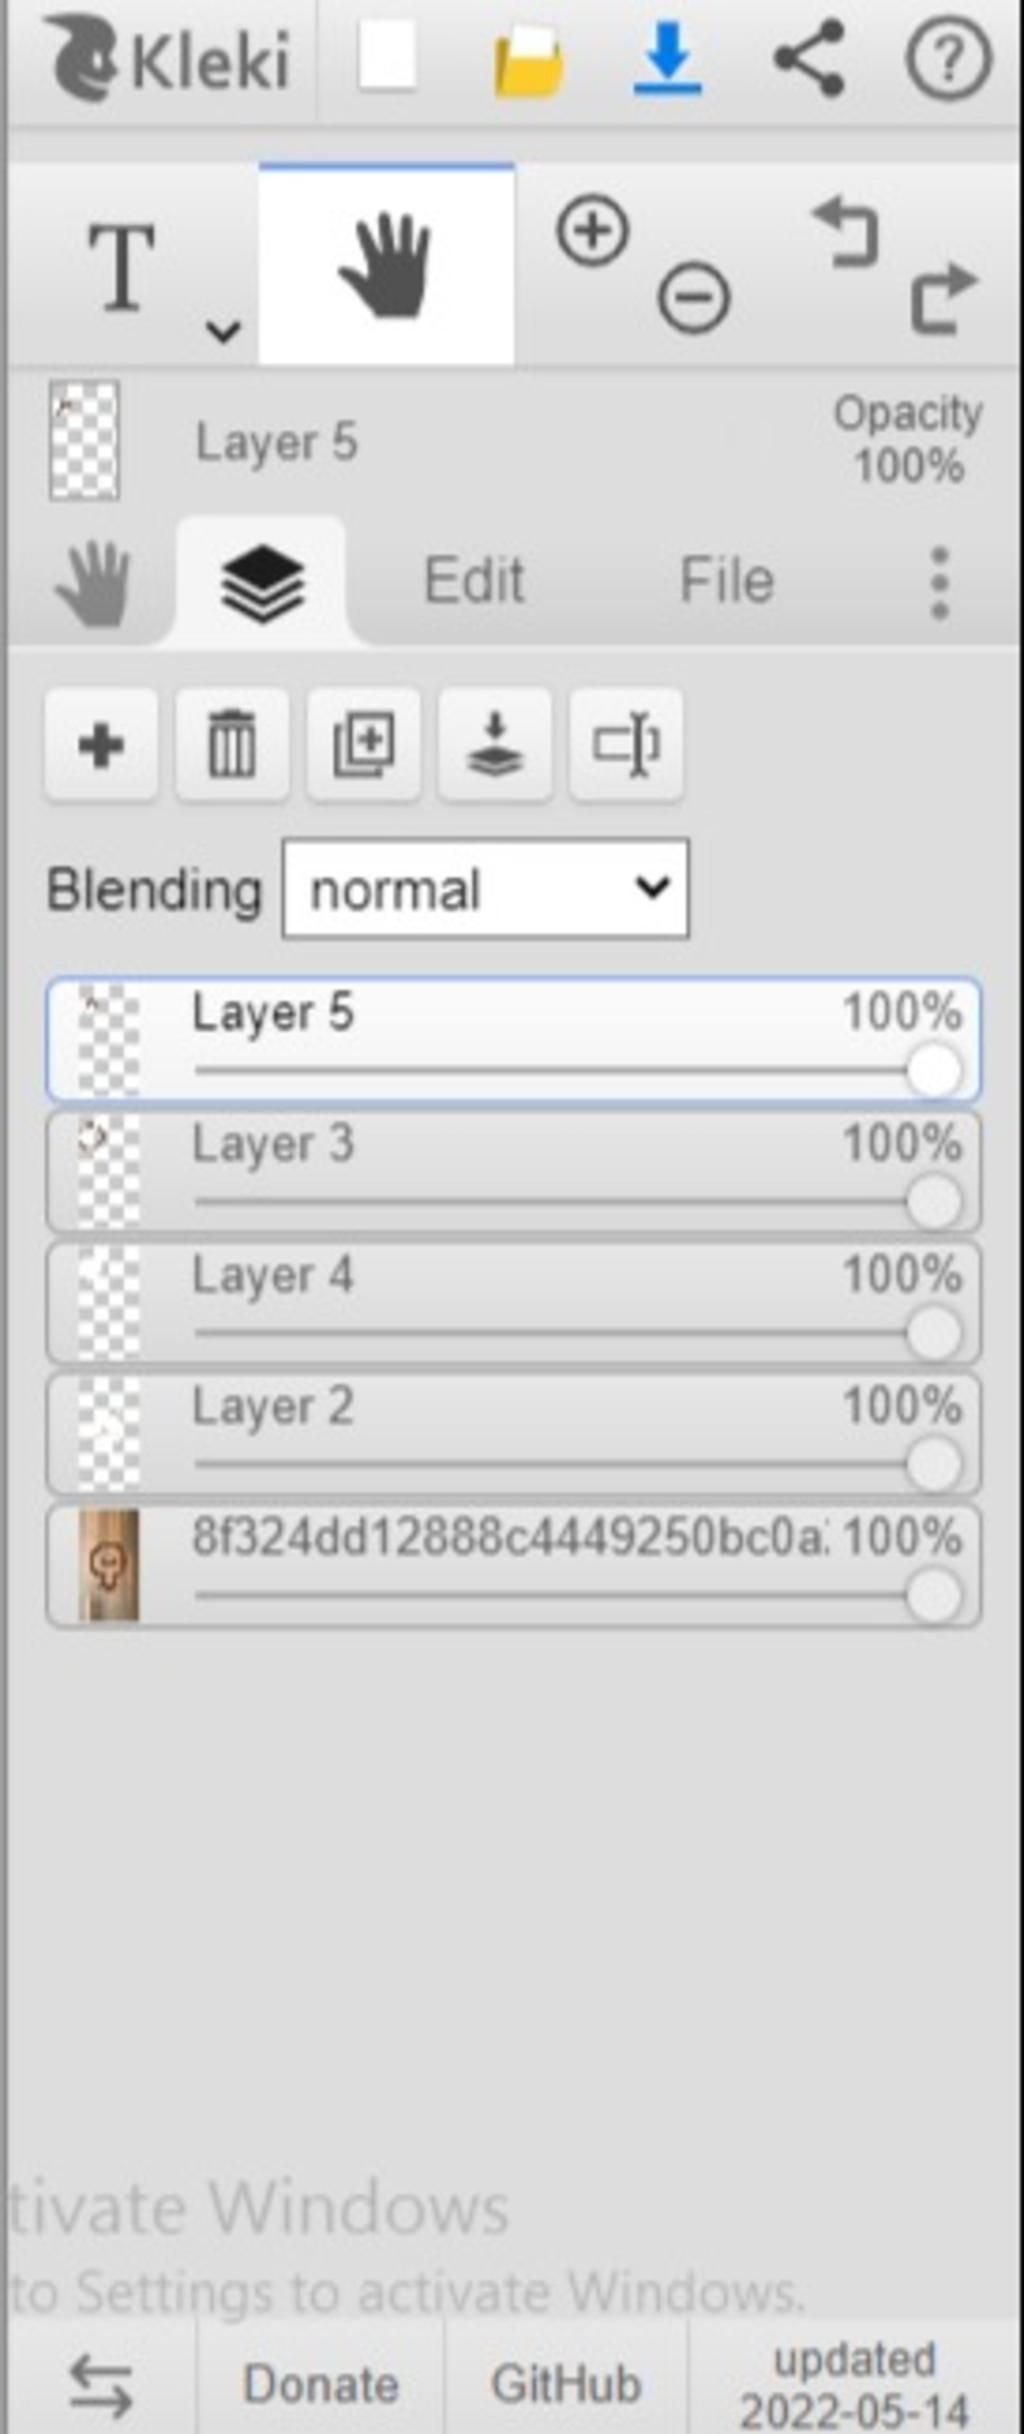Rename the selected layer
The width and height of the screenshot is (1024, 2434).
pyautogui.click(x=626, y=745)
